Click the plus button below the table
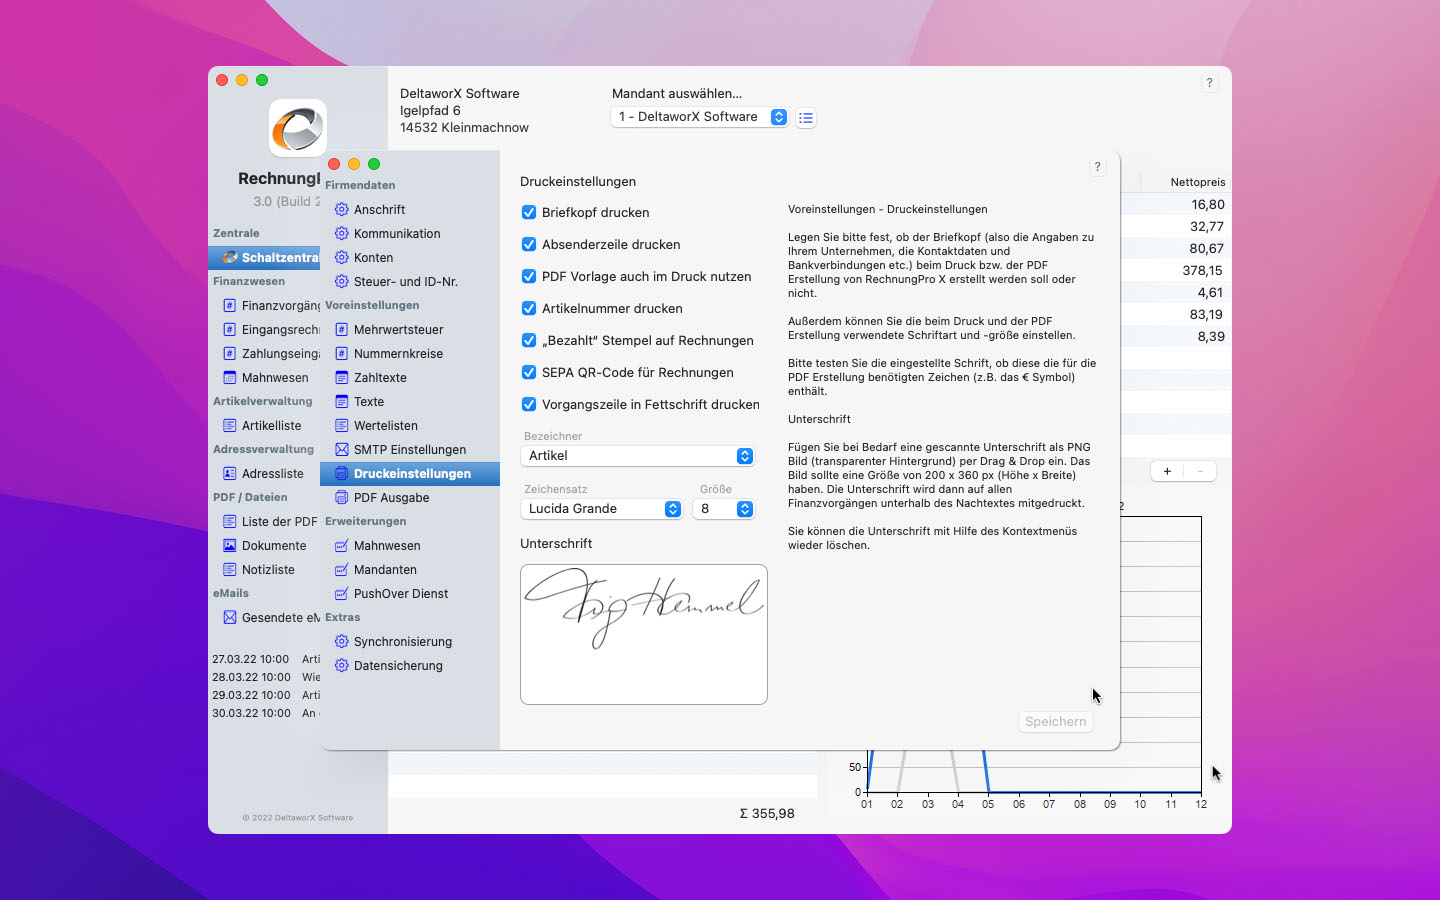This screenshot has width=1440, height=900. coord(1167,471)
